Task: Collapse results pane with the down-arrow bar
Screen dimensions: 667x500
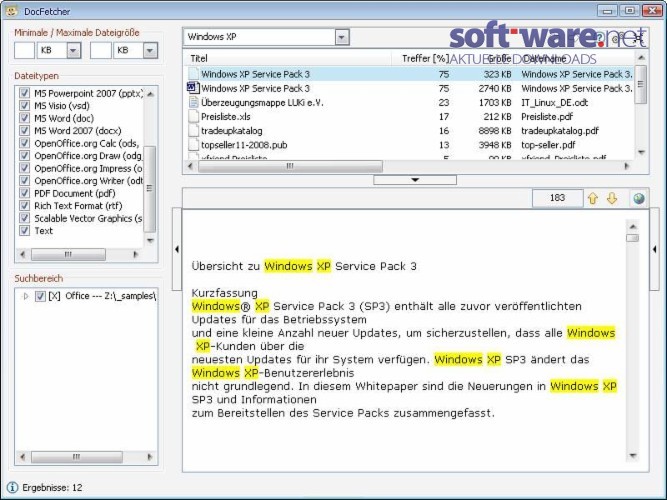Action: [415, 180]
